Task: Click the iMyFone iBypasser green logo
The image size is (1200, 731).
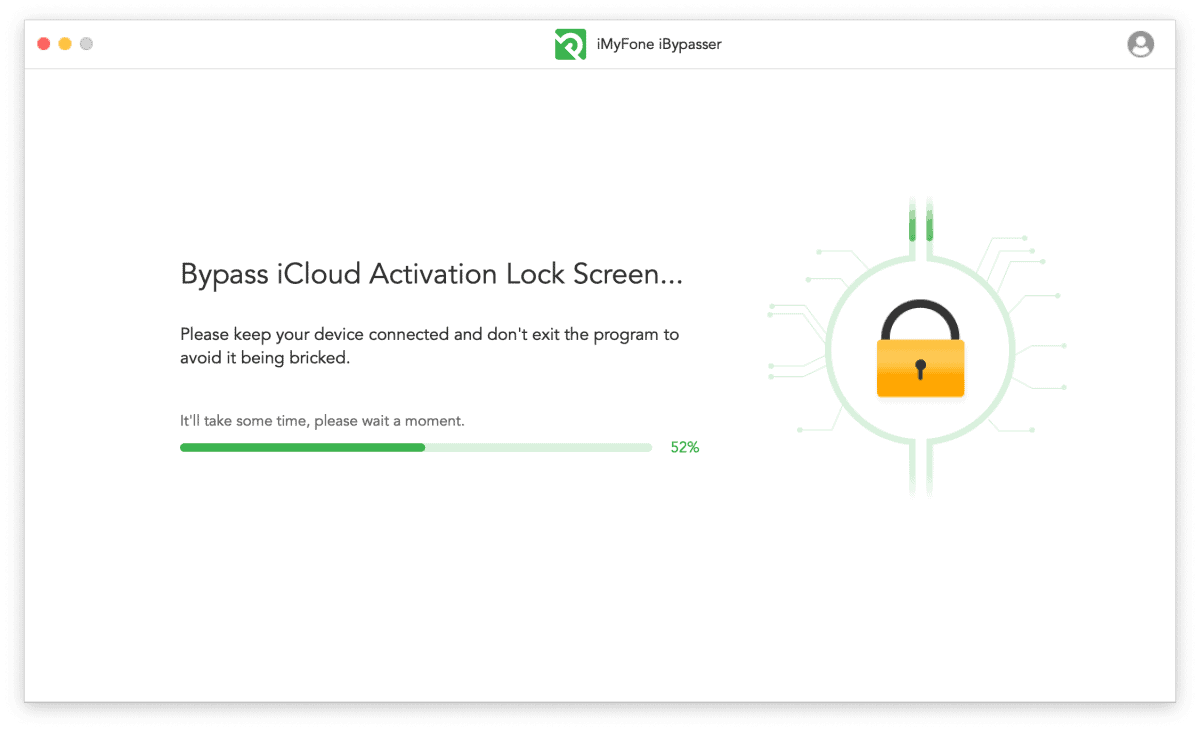Action: click(x=570, y=44)
